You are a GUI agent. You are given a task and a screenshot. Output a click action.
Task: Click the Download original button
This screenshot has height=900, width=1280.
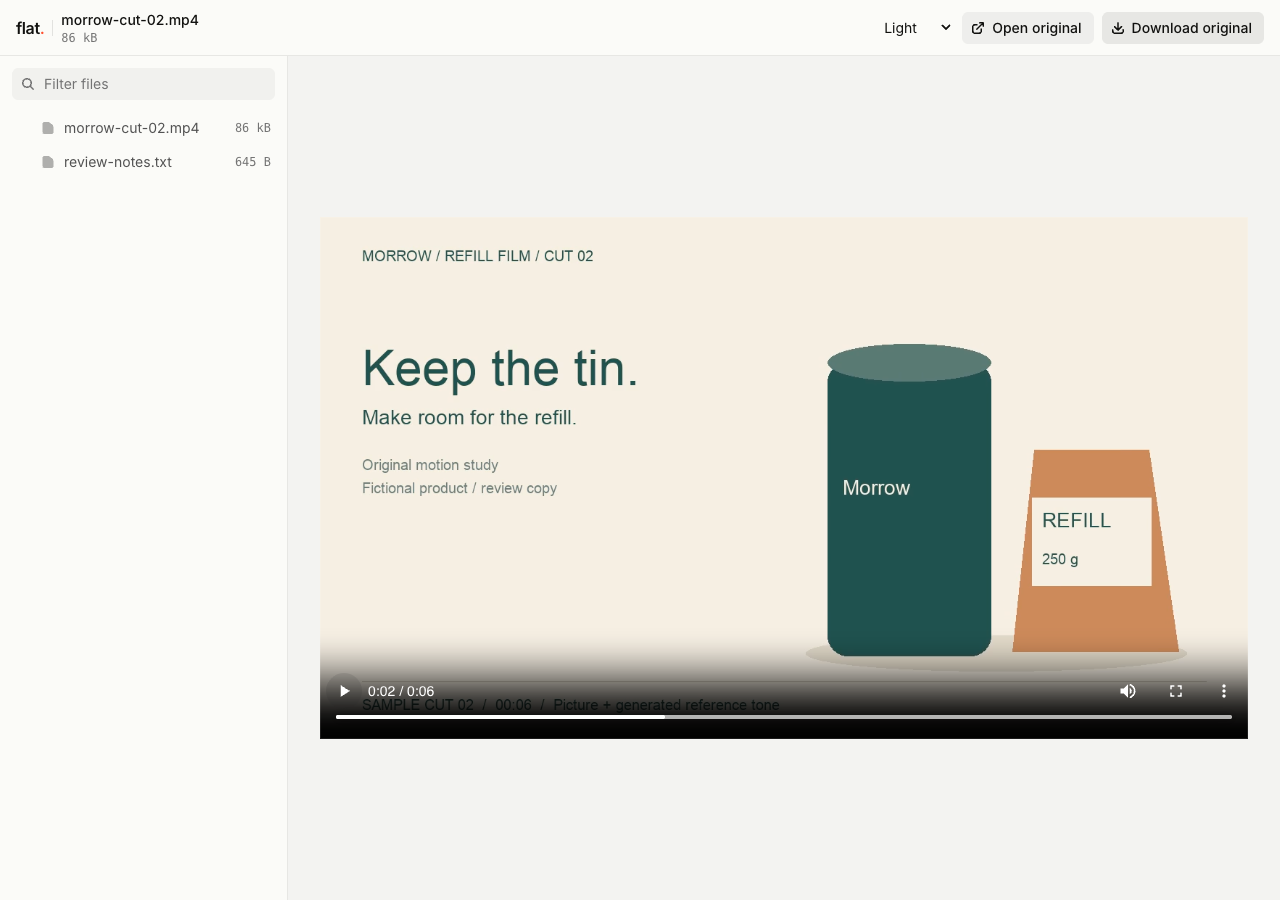[1182, 28]
